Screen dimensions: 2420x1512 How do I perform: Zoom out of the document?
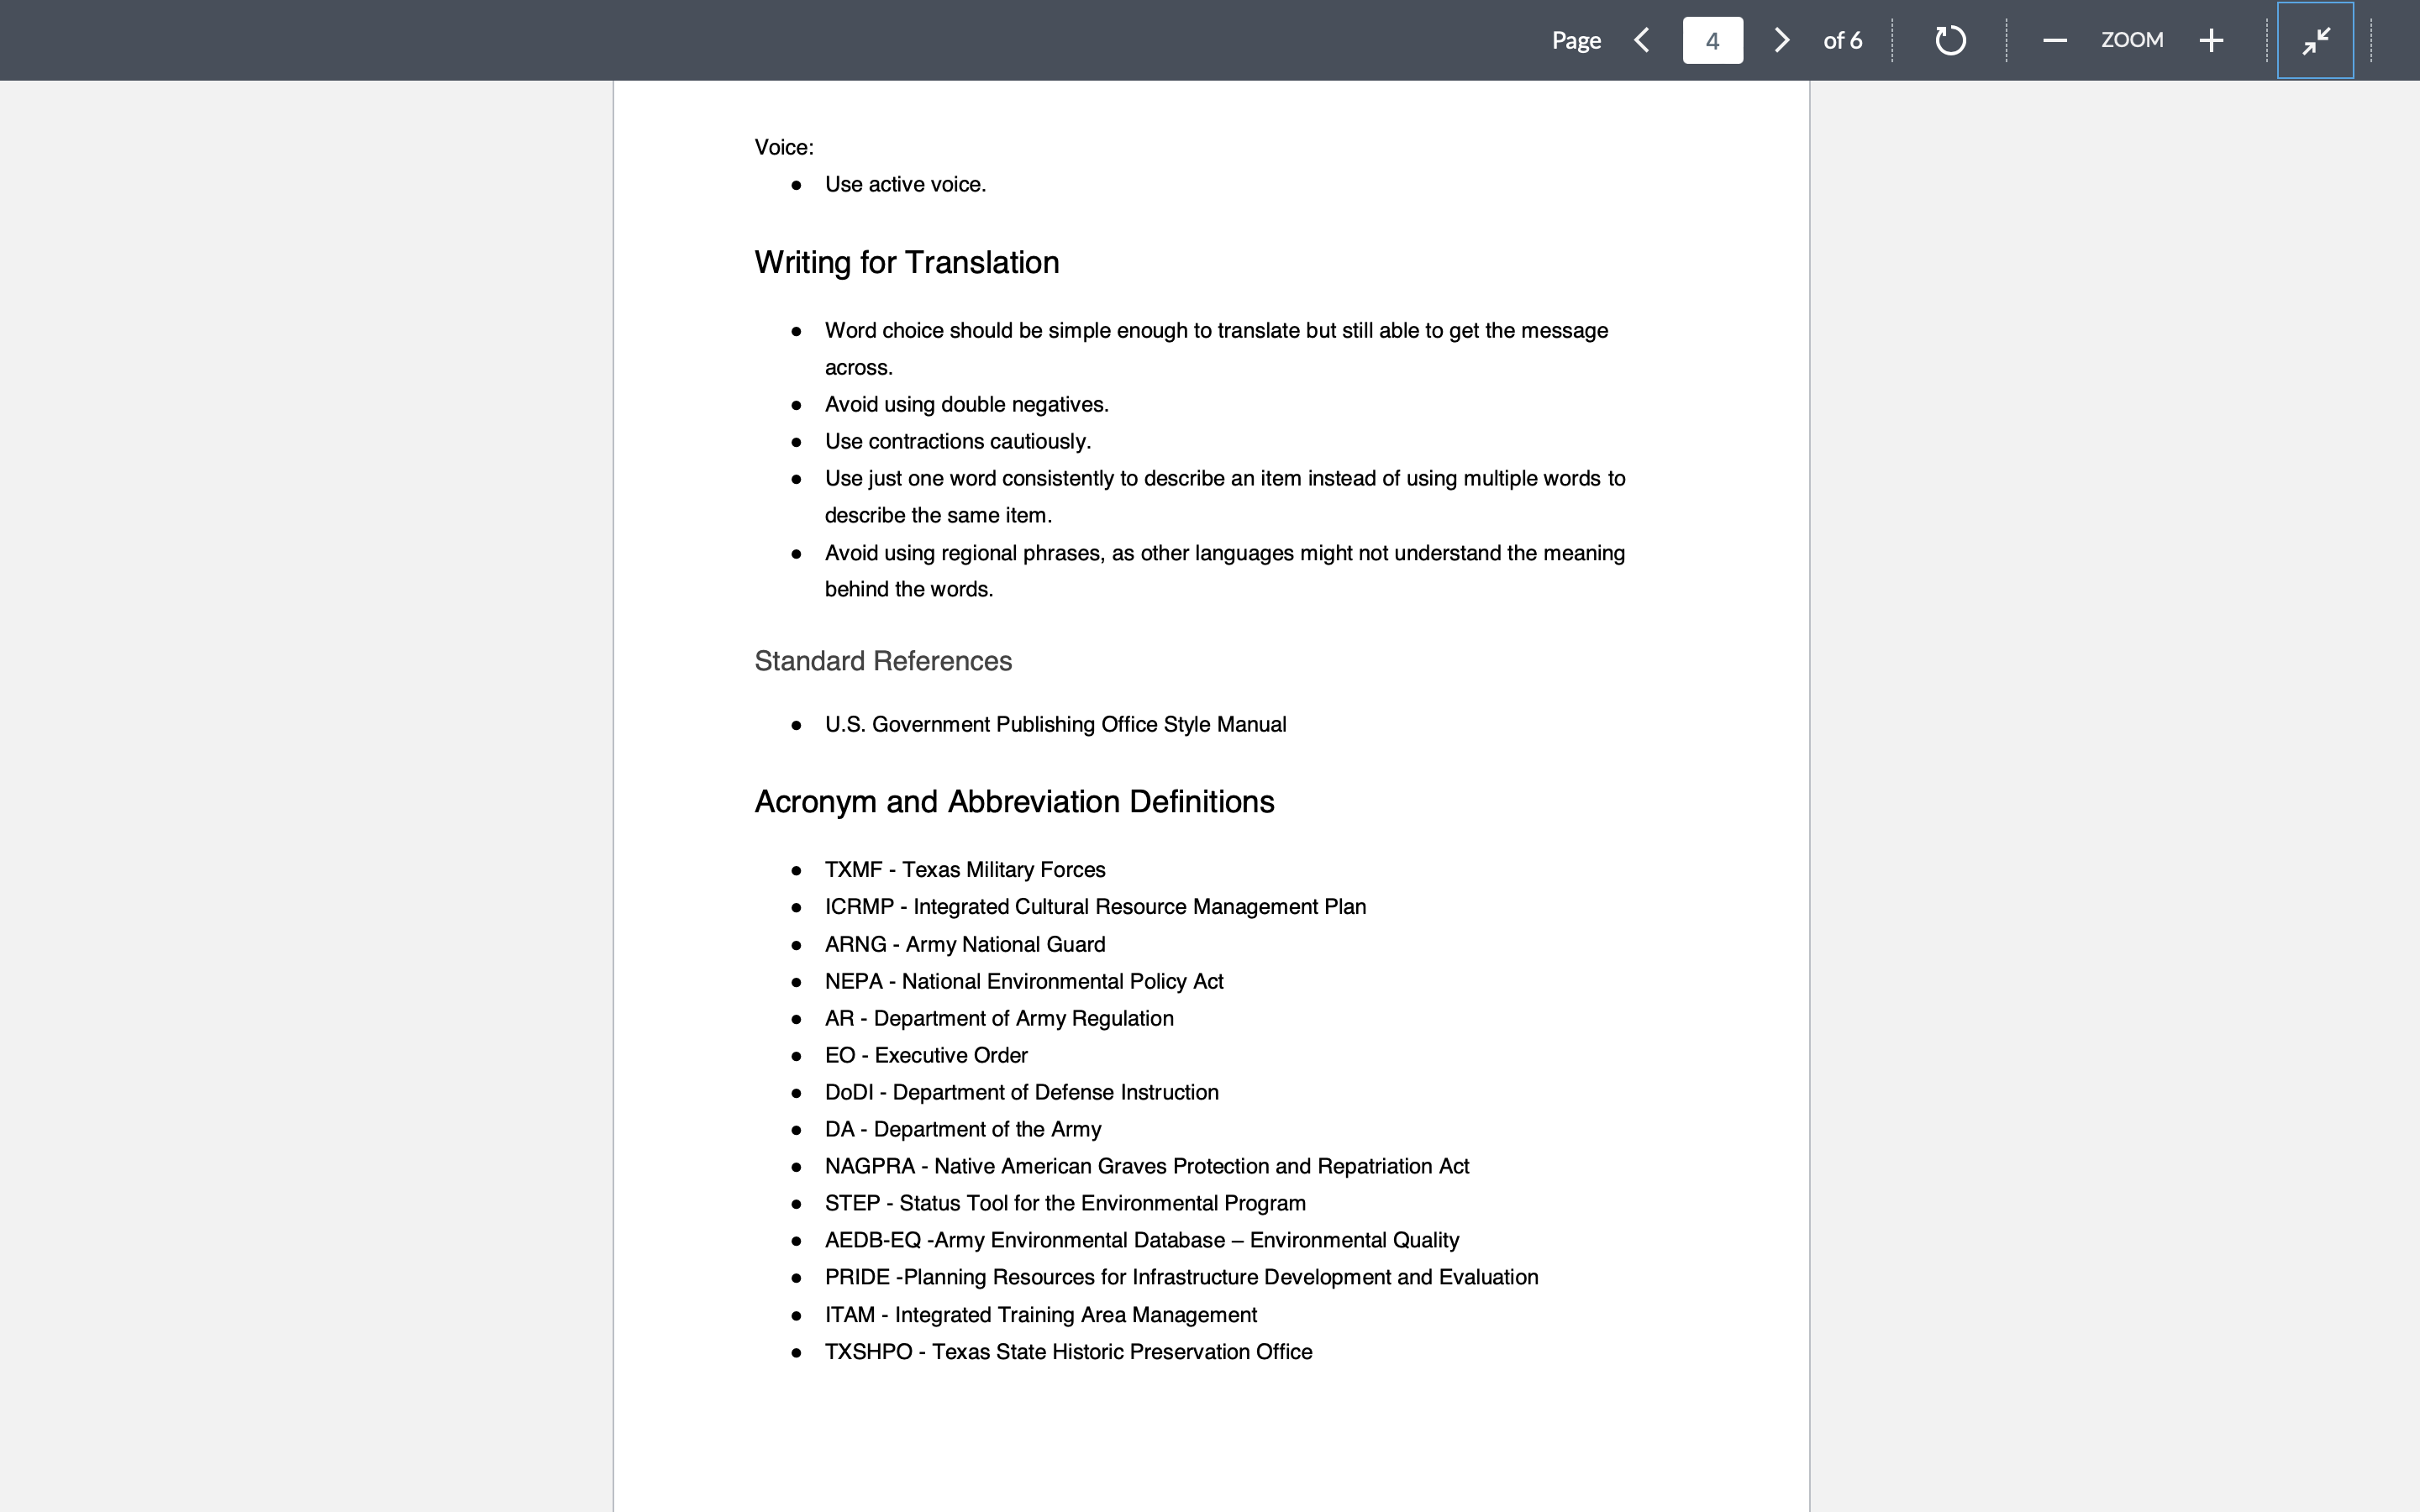[2054, 40]
